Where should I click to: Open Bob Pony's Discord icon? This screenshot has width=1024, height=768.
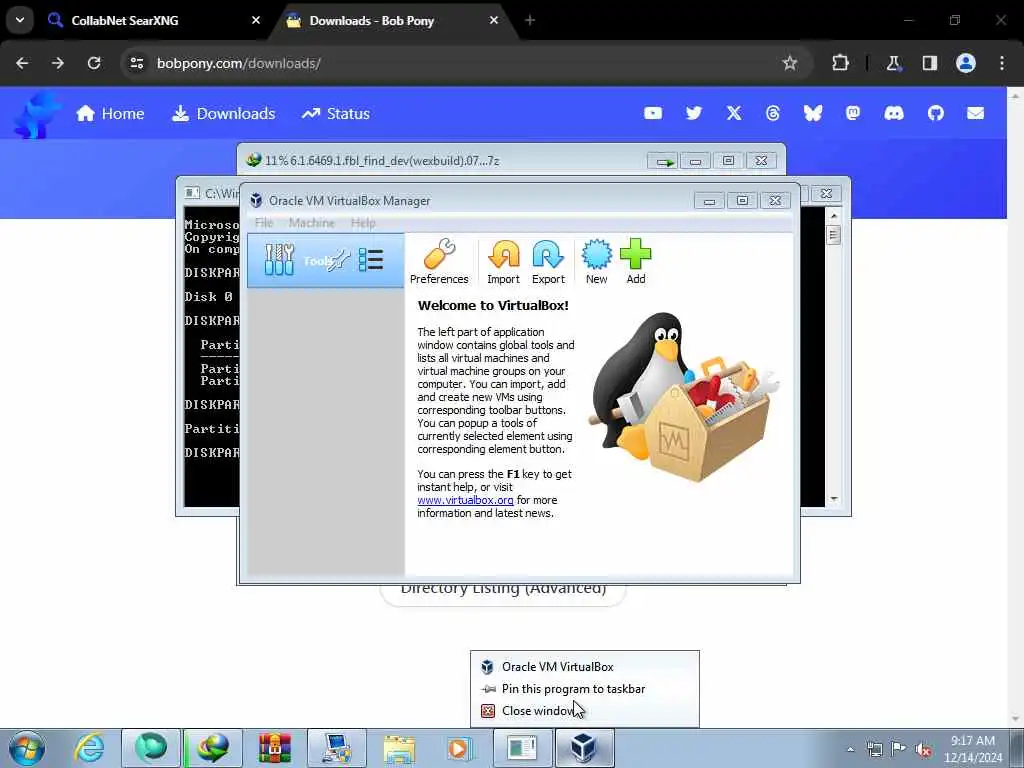click(894, 114)
